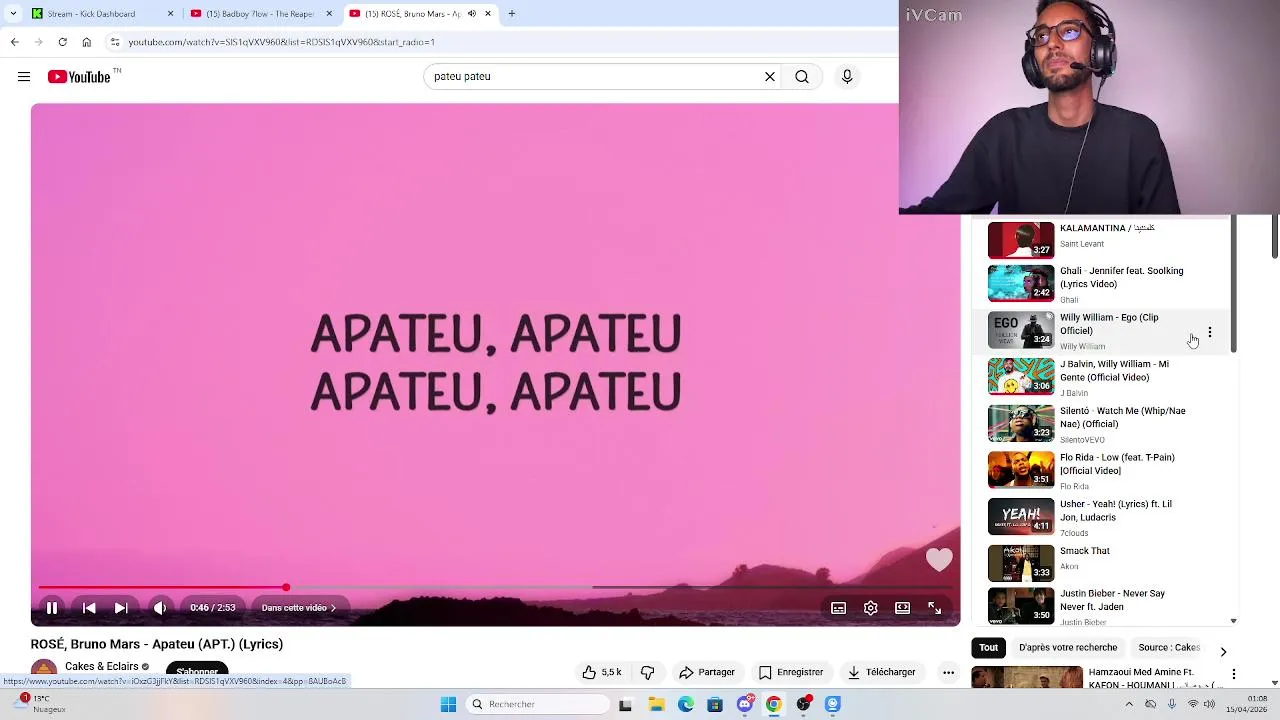The image size is (1280, 720).
Task: Reload the current page
Action: pos(62,42)
